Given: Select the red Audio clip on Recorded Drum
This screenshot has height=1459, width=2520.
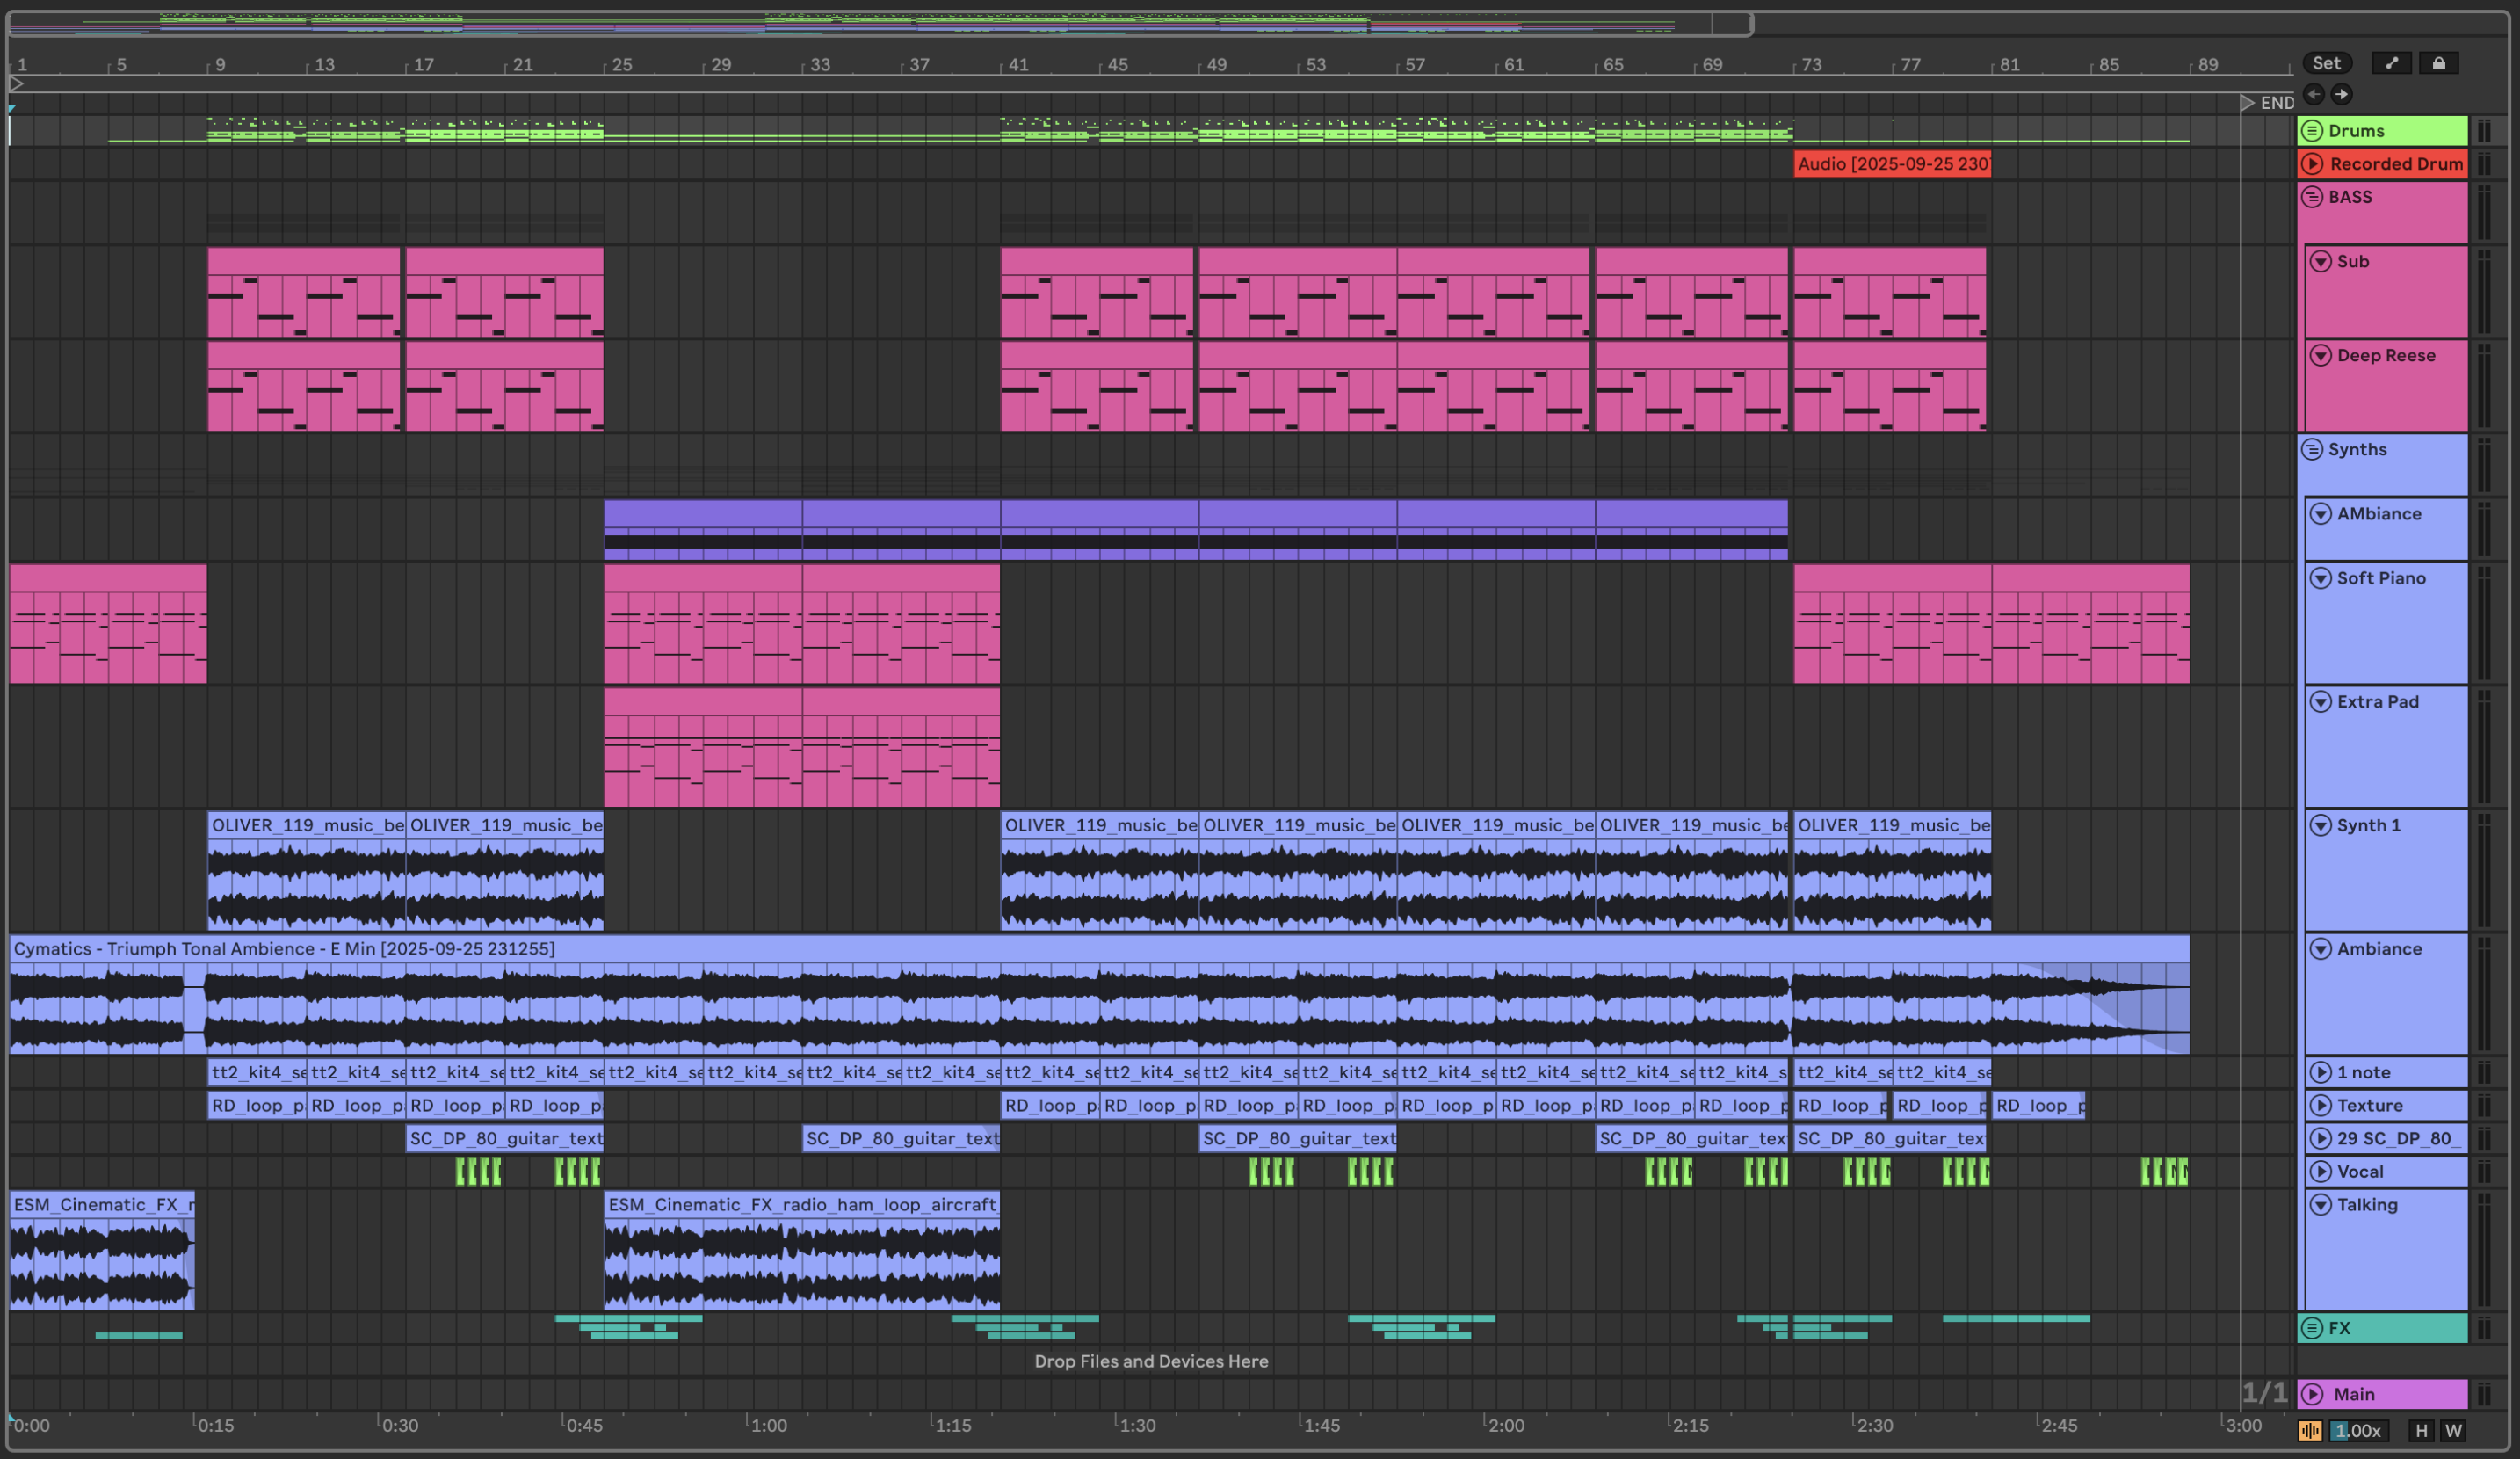Looking at the screenshot, I should tap(1891, 164).
